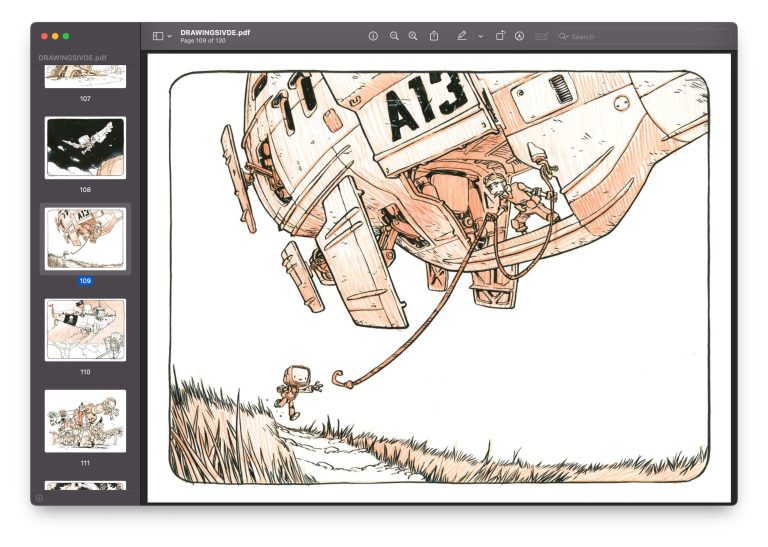Rotate the page with rotate icon
The width and height of the screenshot is (768, 547).
coord(500,36)
